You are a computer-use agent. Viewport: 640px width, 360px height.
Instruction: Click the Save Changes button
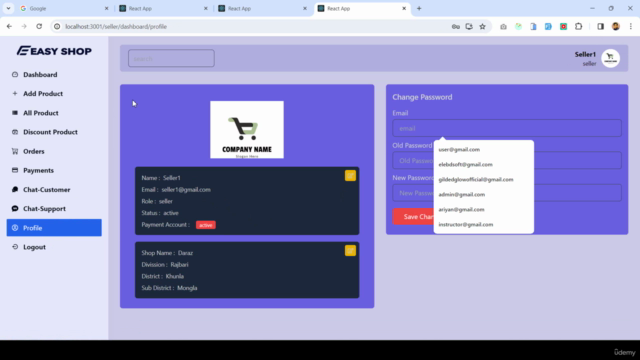click(x=413, y=217)
